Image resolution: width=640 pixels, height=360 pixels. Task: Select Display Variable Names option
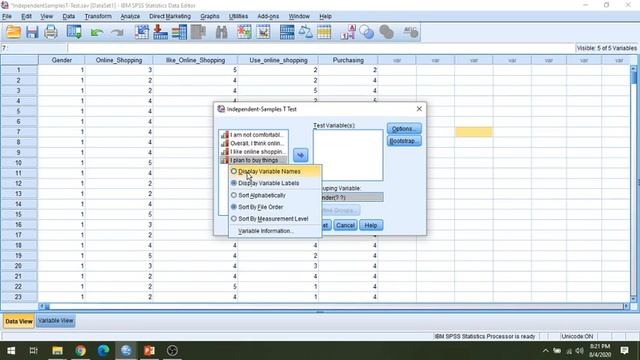pyautogui.click(x=275, y=171)
